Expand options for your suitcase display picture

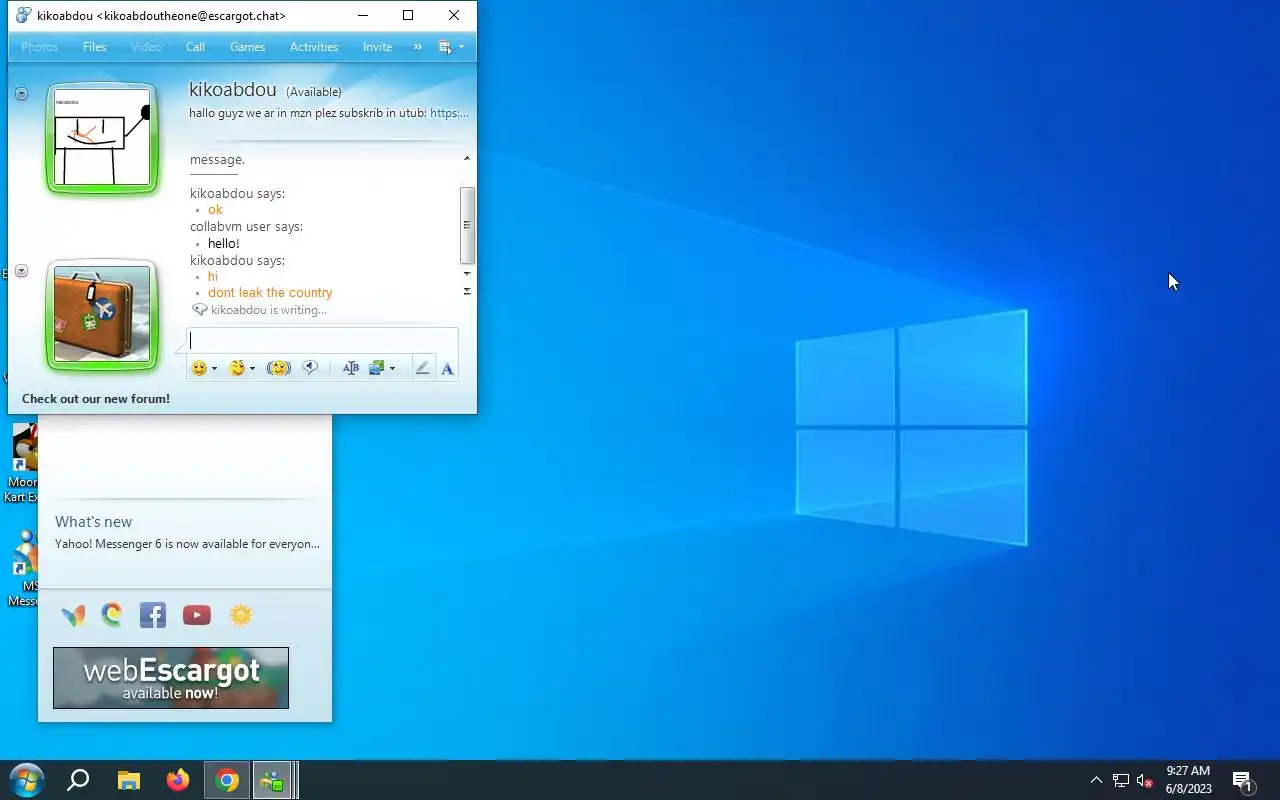pyautogui.click(x=21, y=271)
